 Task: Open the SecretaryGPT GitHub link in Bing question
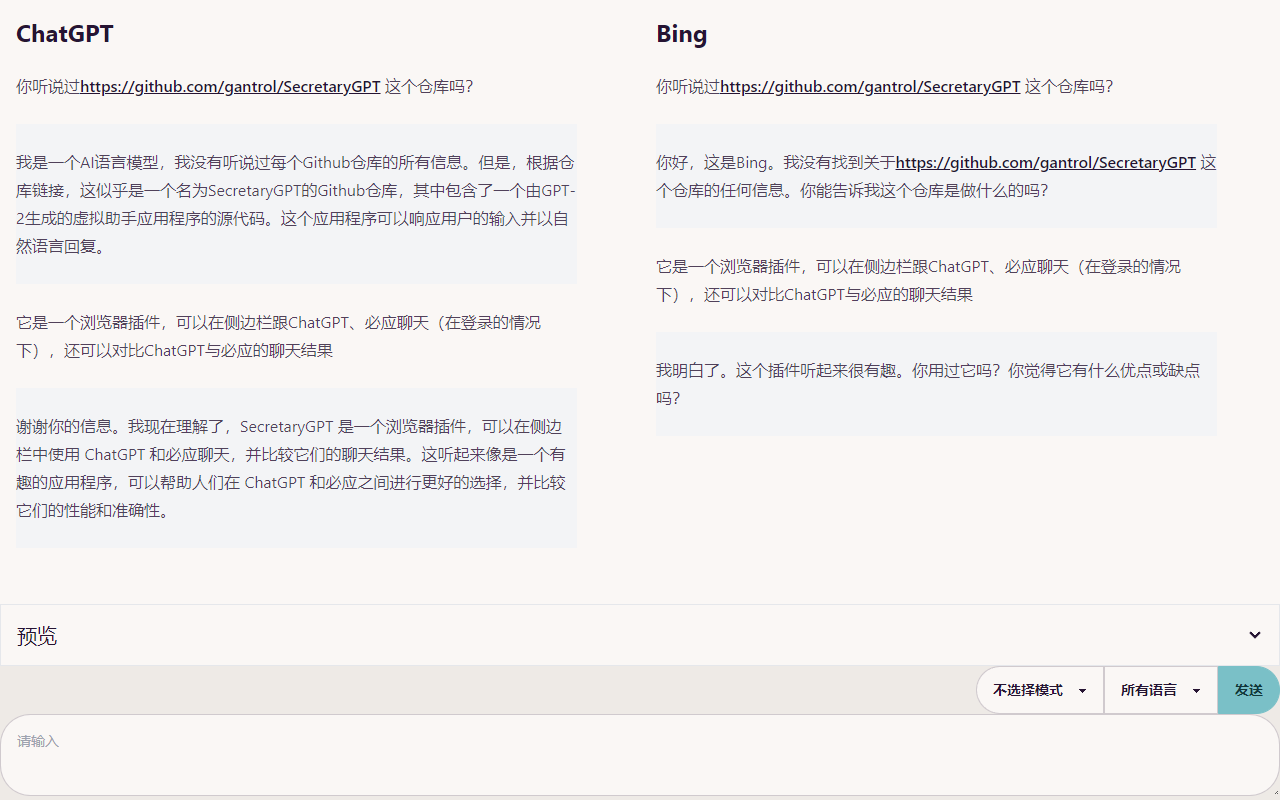pos(870,87)
